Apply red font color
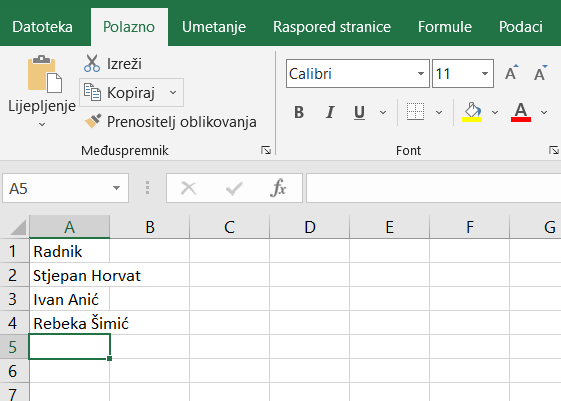This screenshot has width=561, height=401. coord(521,112)
